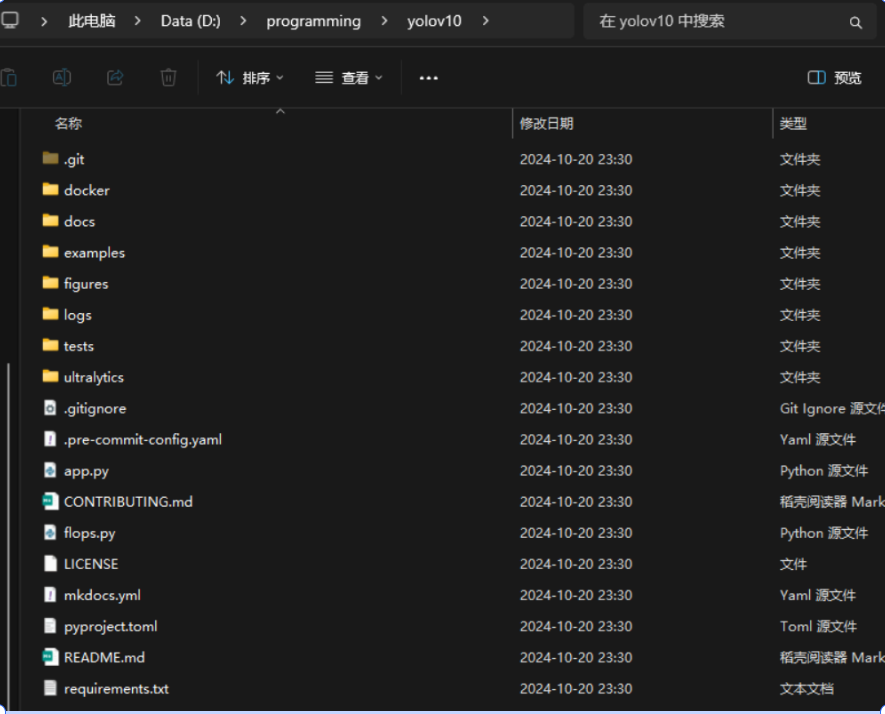Image resolution: width=885 pixels, height=714 pixels.
Task: Select the file named LICENSE
Action: pyautogui.click(x=91, y=564)
